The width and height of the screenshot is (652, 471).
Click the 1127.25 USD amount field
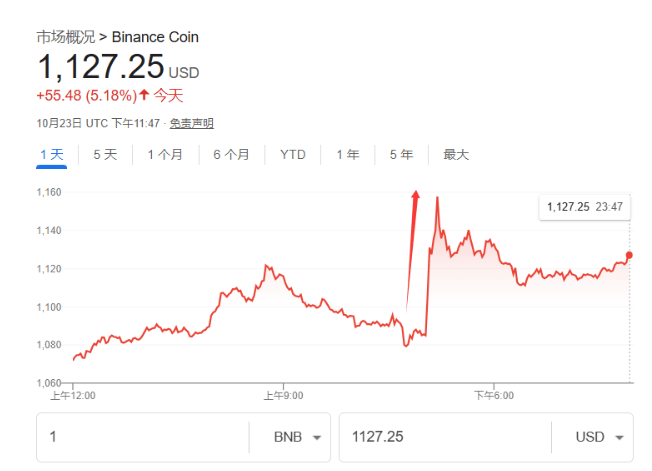pyautogui.click(x=445, y=438)
